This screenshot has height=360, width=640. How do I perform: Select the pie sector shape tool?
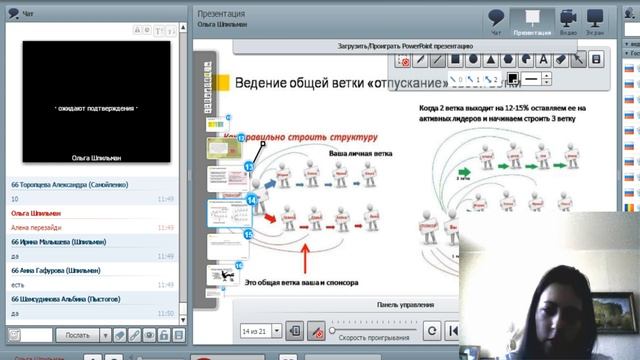526,60
